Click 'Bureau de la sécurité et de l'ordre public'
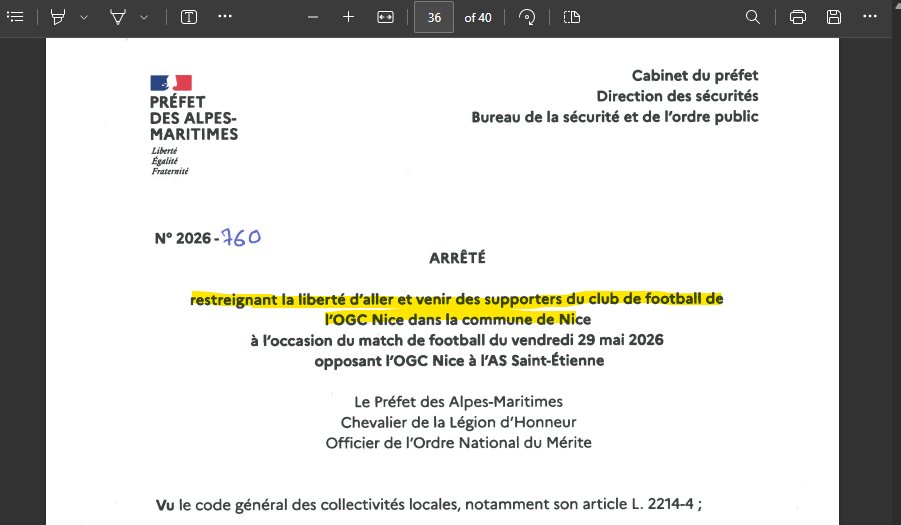 (x=615, y=117)
